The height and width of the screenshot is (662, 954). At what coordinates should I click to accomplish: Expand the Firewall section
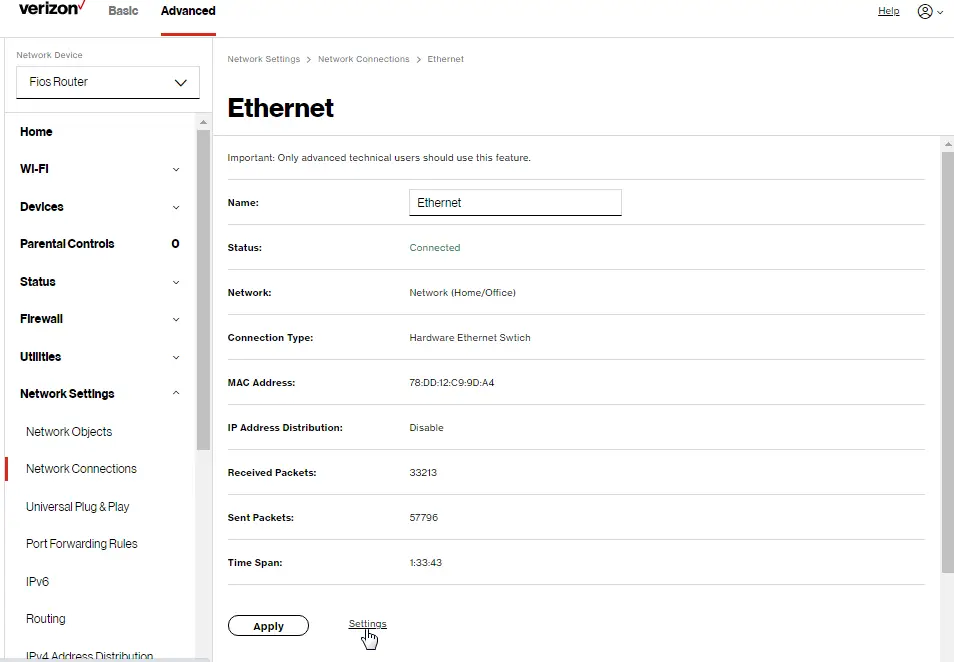97,319
